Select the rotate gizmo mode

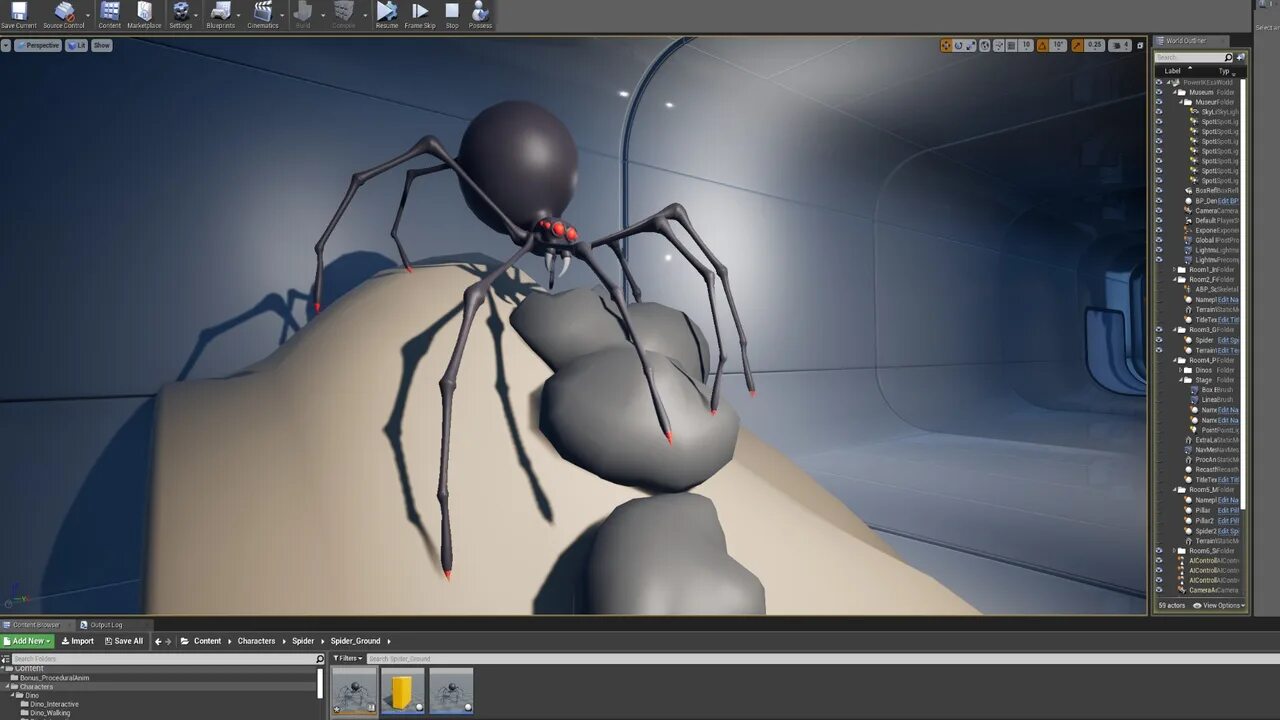(959, 45)
